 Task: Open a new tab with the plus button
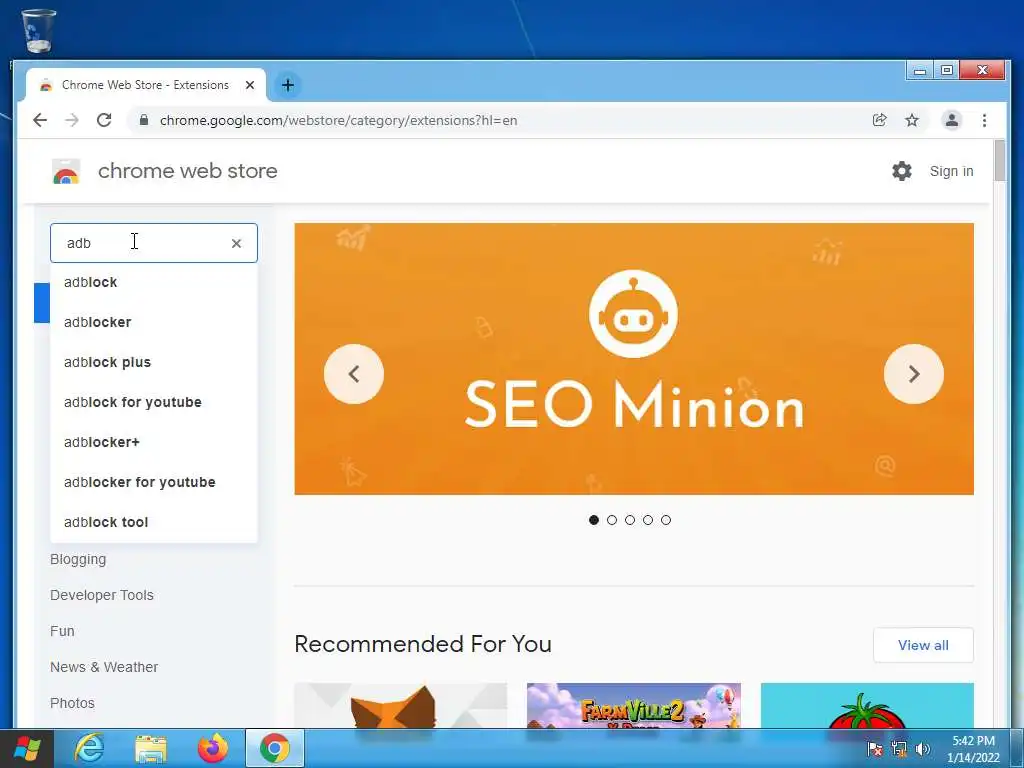[287, 85]
